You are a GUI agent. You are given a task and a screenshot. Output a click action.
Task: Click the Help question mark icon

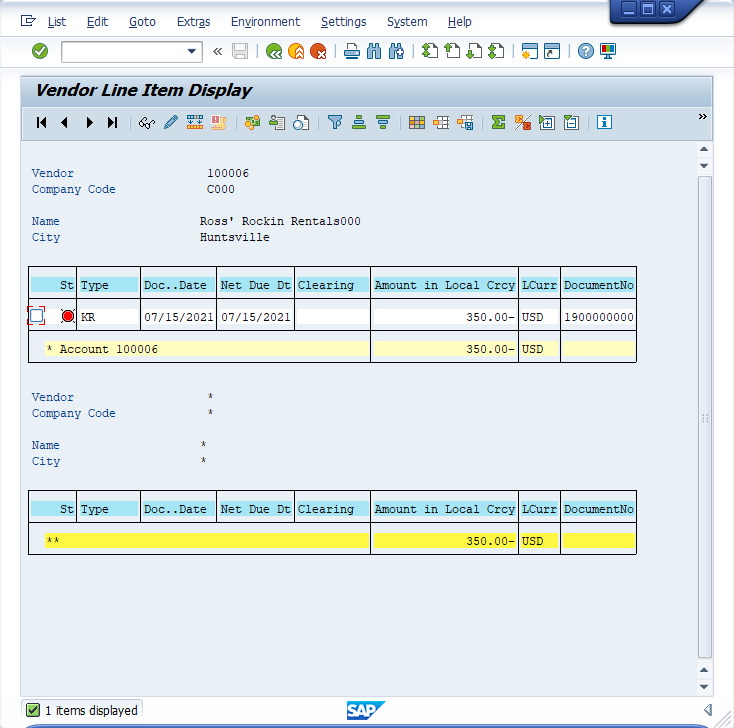[x=585, y=51]
